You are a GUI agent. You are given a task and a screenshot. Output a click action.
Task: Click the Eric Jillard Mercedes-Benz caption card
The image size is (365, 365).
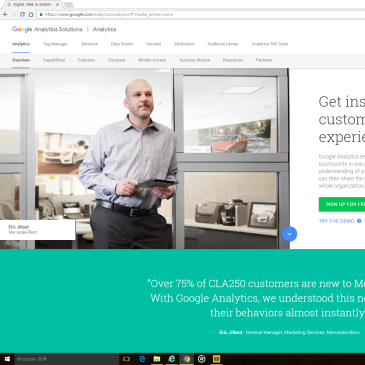tap(38, 230)
